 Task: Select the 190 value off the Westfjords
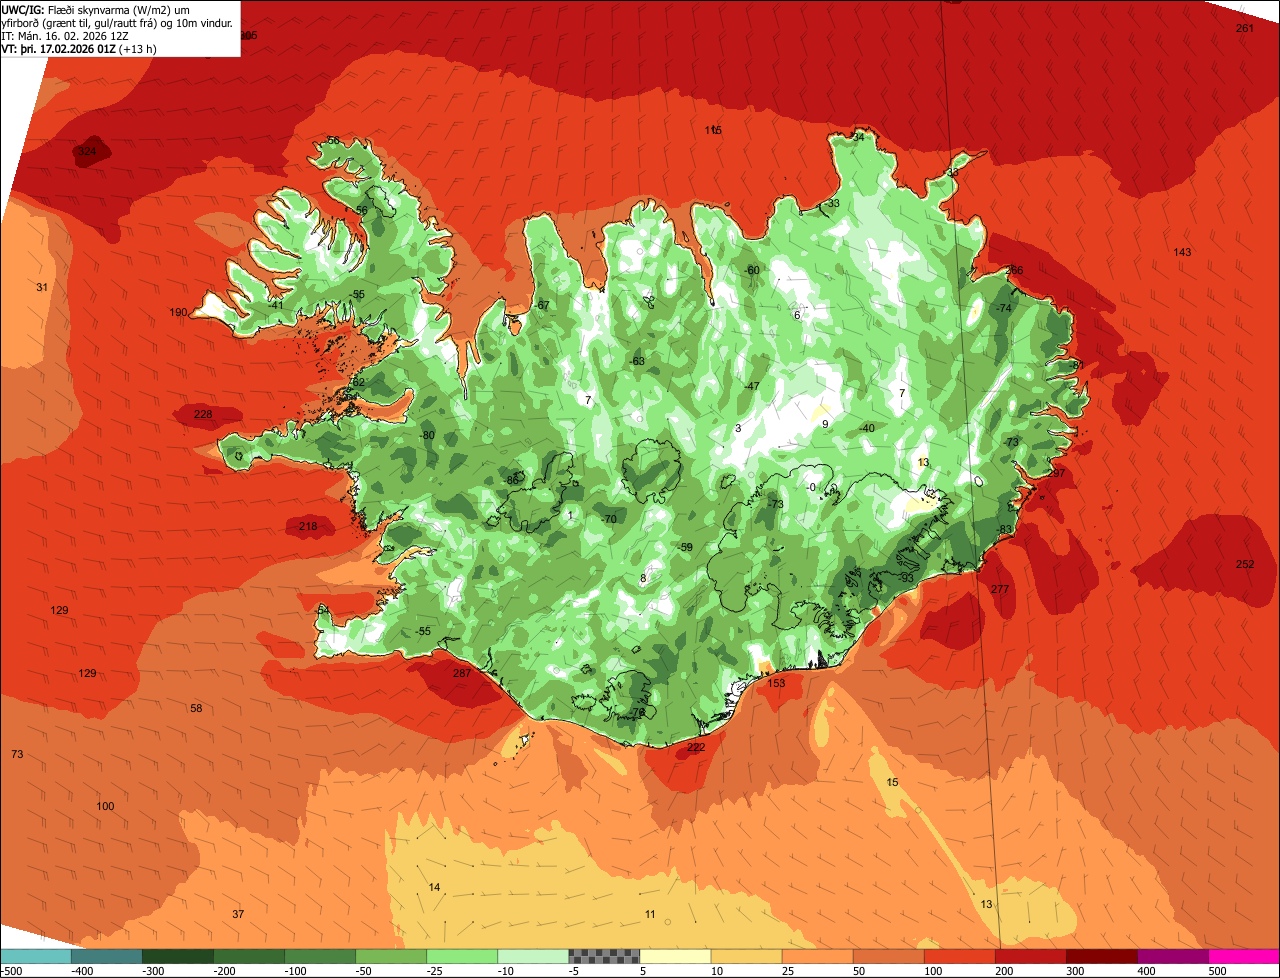[178, 313]
